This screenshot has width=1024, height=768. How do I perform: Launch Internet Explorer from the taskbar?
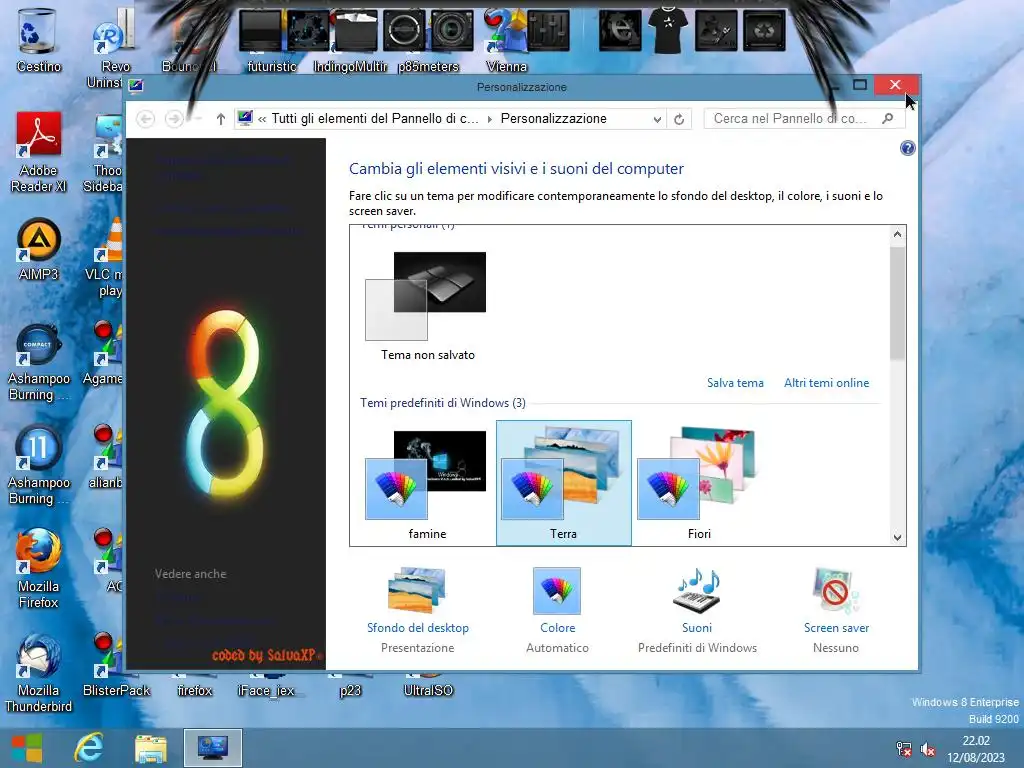[x=89, y=748]
